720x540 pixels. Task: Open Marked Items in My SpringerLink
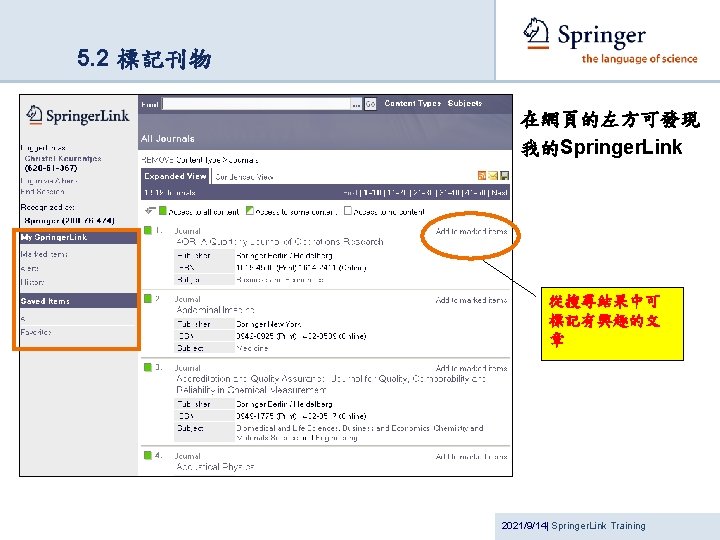(x=44, y=254)
